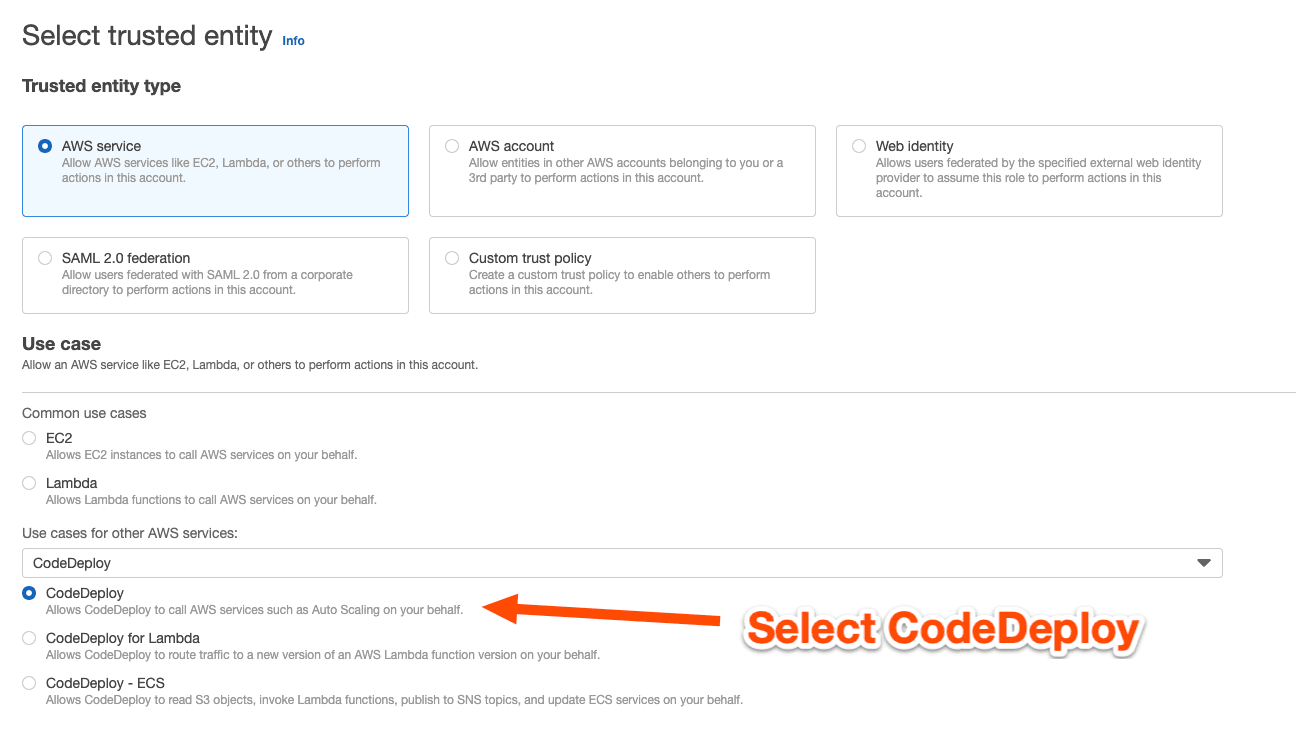Viewport: 1296px width, 740px height.
Task: Click the AWS service card
Action: pyautogui.click(x=215, y=170)
